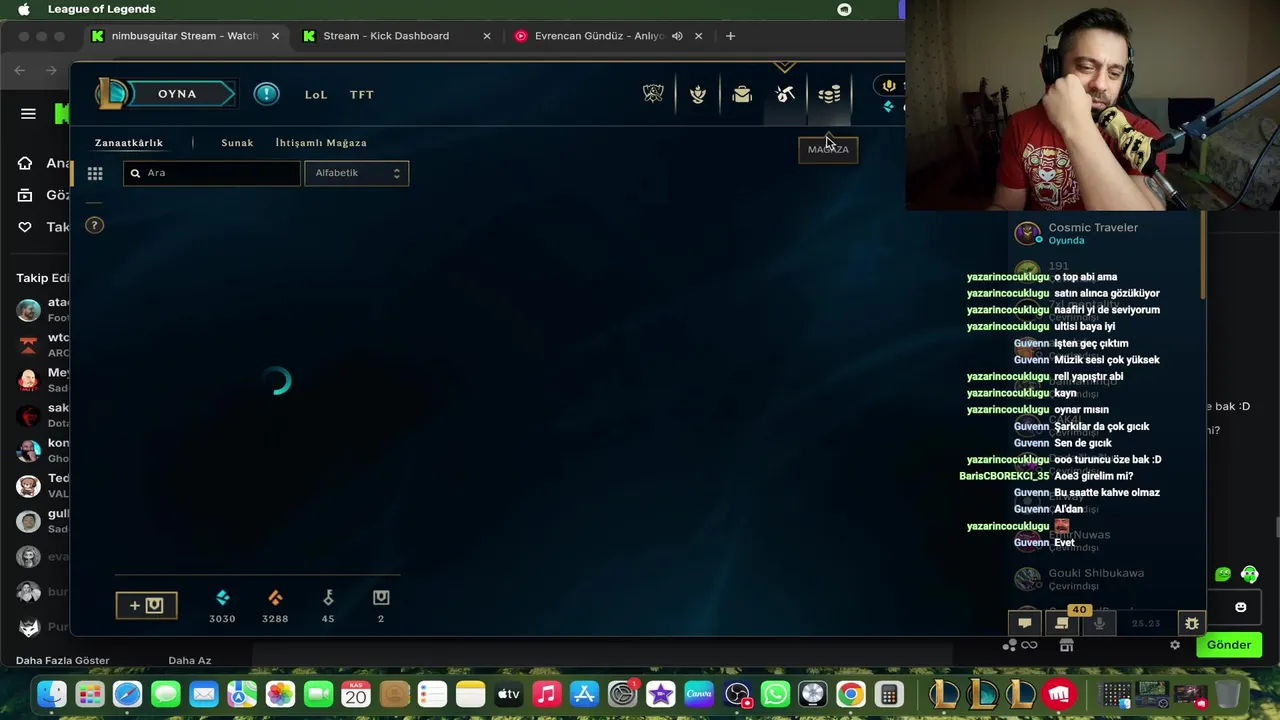Viewport: 1280px width, 720px height.
Task: Click Daha Az link
Action: coord(190,661)
